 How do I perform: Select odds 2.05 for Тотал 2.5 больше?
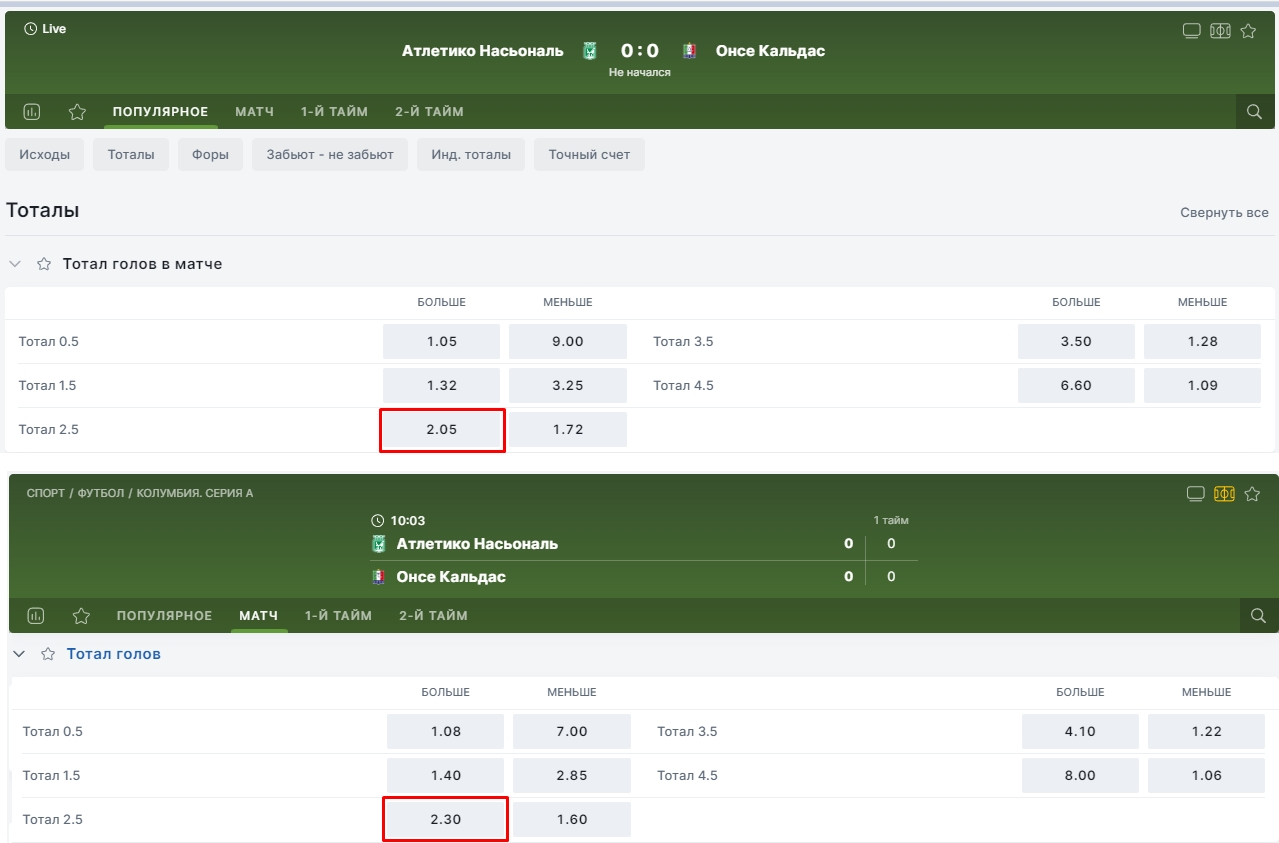point(441,429)
